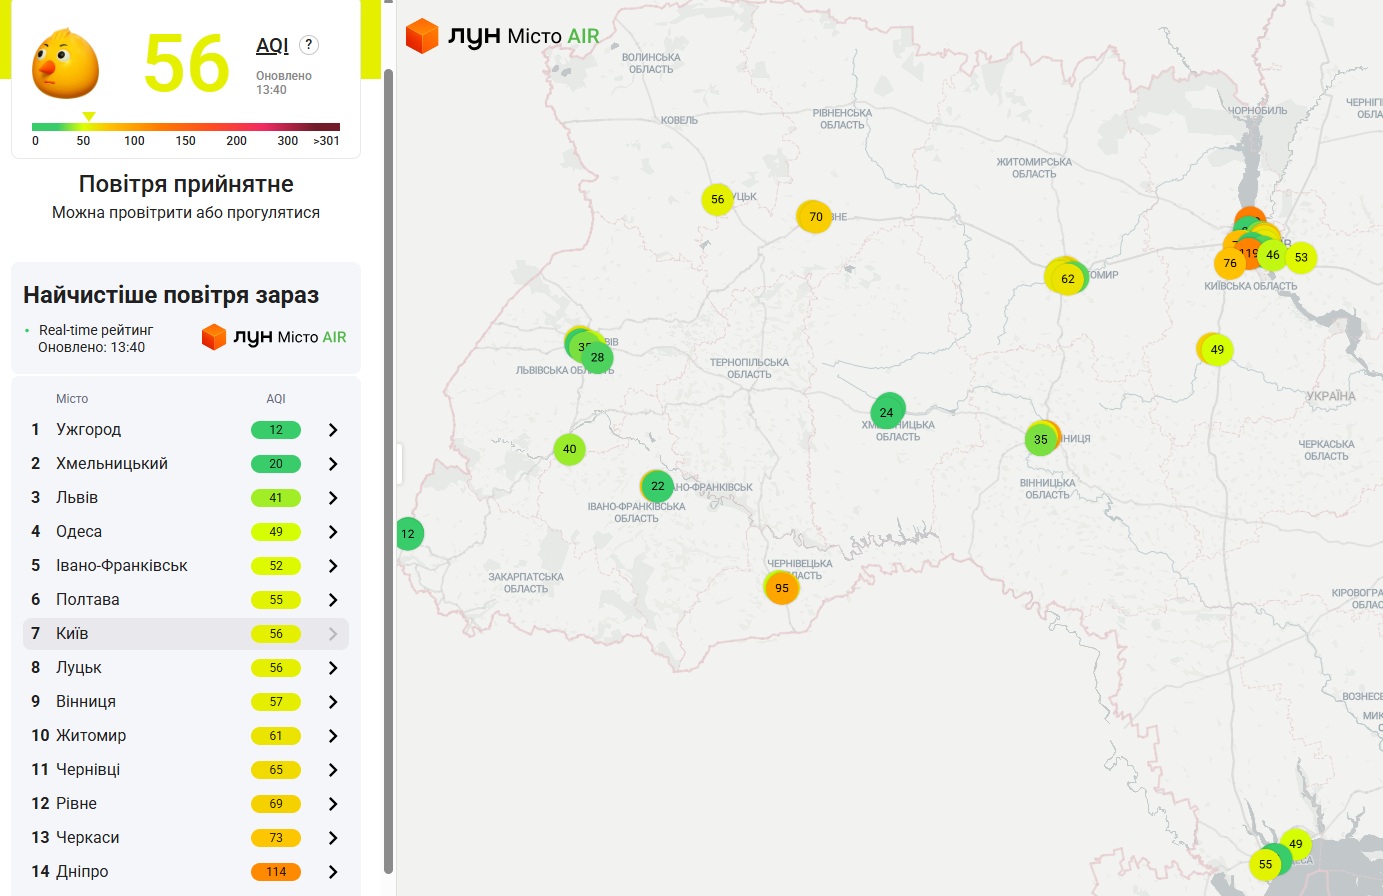Screen dimensions: 1383x896
Task: Open the AQI underlined link
Action: pyautogui.click(x=272, y=46)
